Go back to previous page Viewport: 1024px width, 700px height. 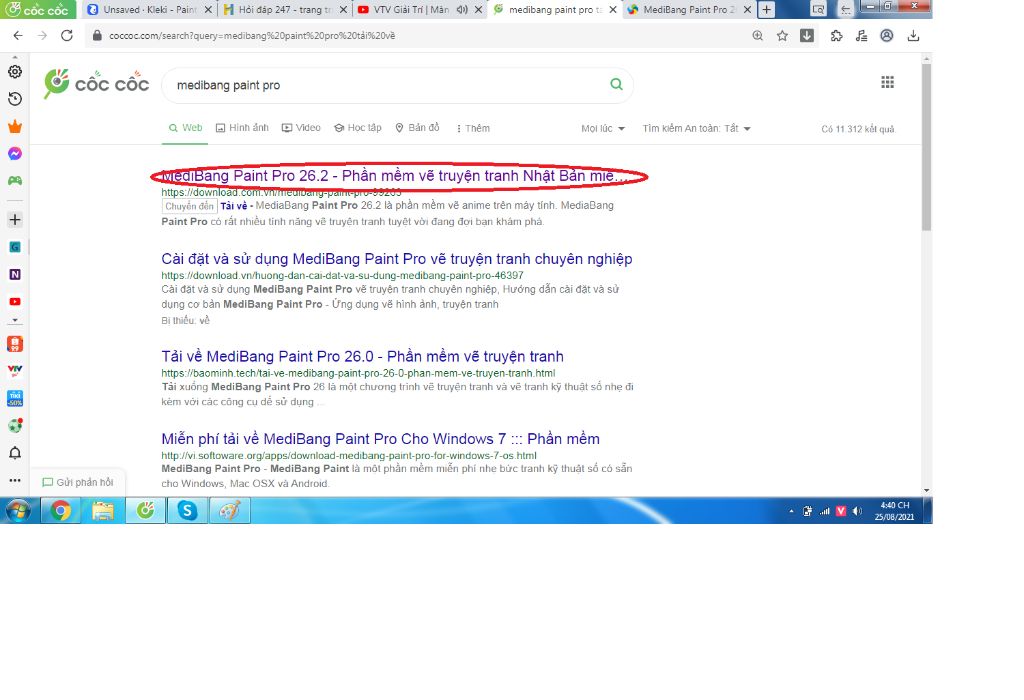pyautogui.click(x=18, y=36)
